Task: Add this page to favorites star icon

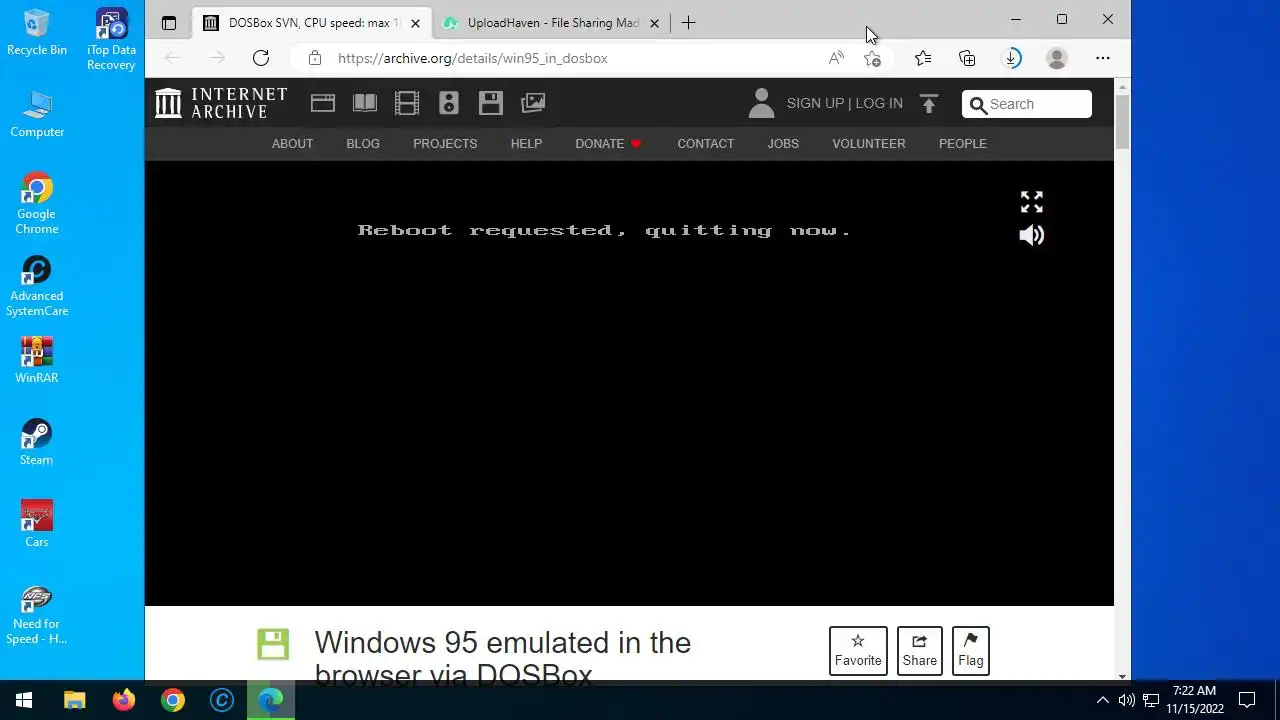Action: (x=872, y=58)
